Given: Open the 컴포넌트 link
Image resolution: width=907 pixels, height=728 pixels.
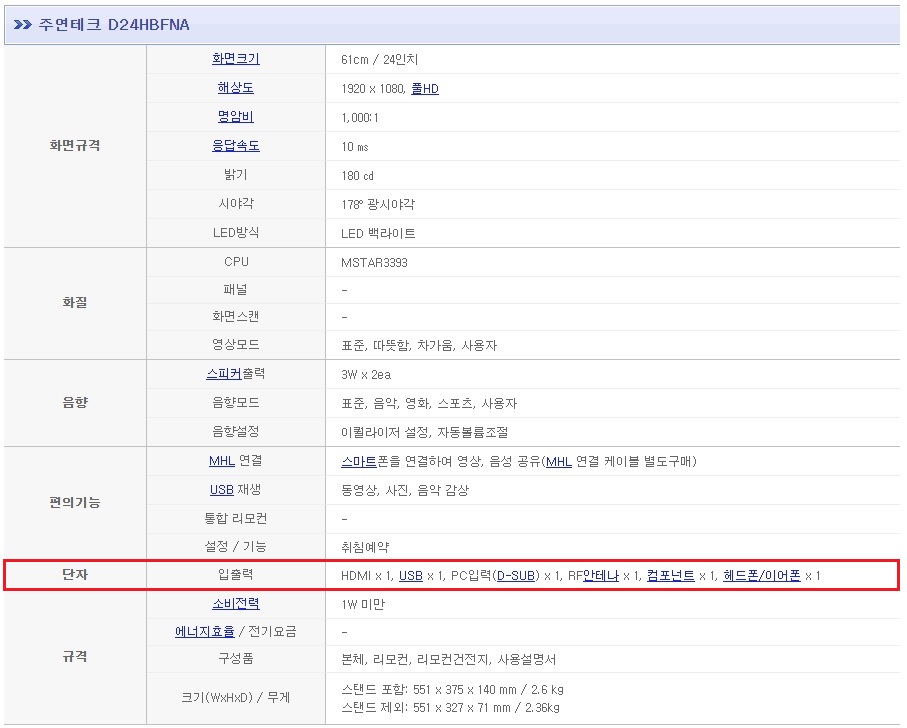Looking at the screenshot, I should click(670, 576).
